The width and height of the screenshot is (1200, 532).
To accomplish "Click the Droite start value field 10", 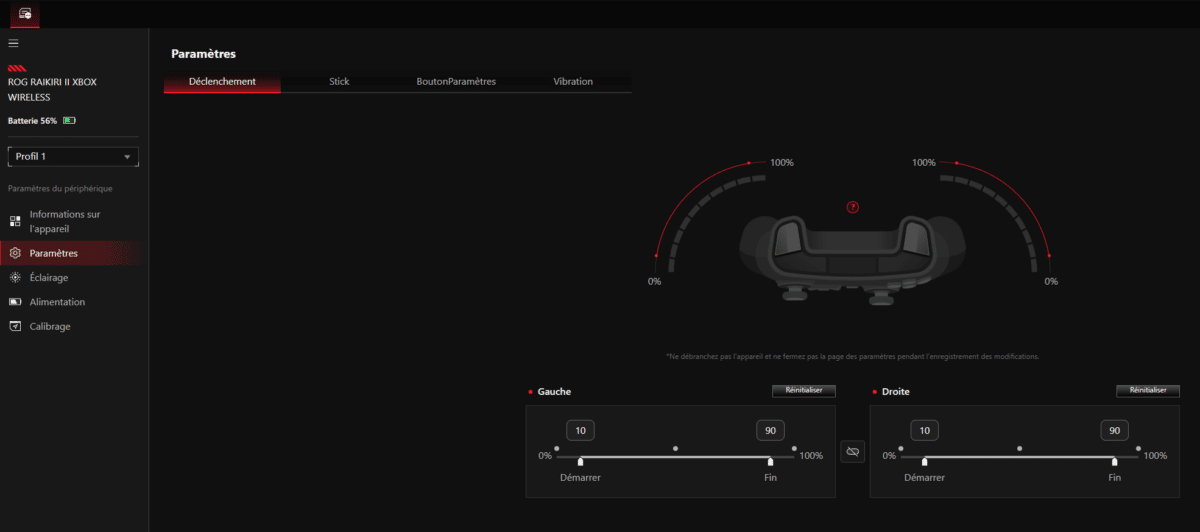I will click(x=925, y=431).
